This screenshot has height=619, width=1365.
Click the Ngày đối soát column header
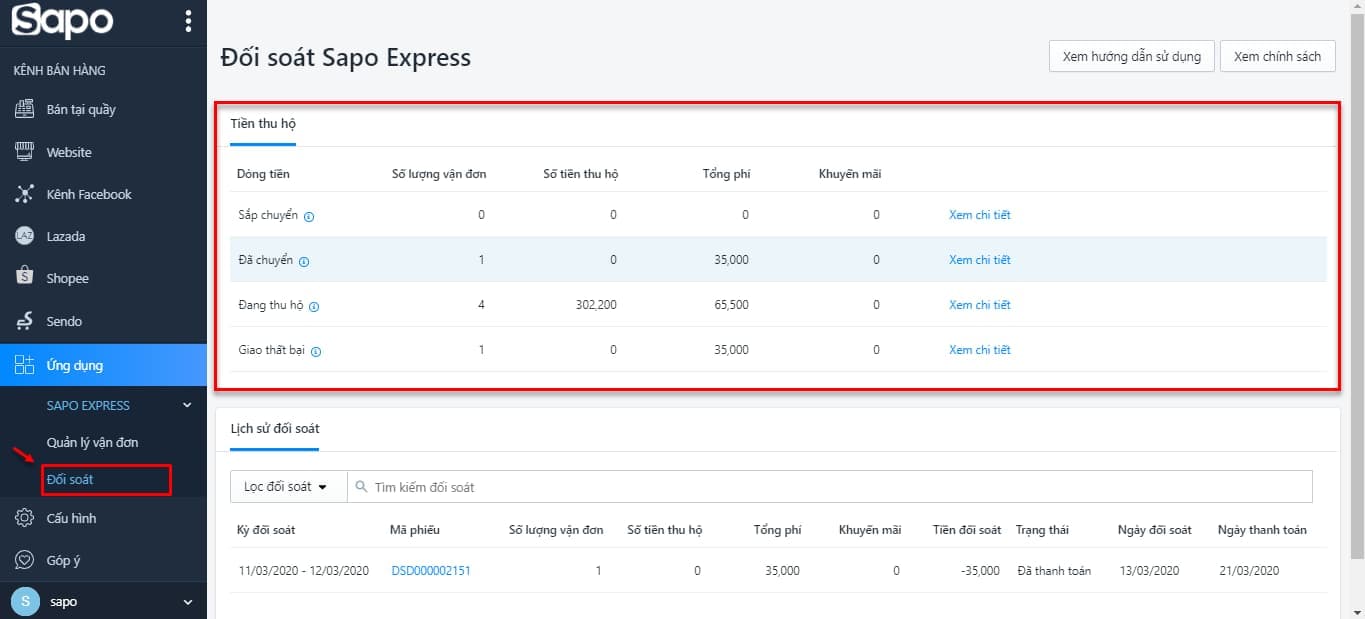click(x=1154, y=530)
